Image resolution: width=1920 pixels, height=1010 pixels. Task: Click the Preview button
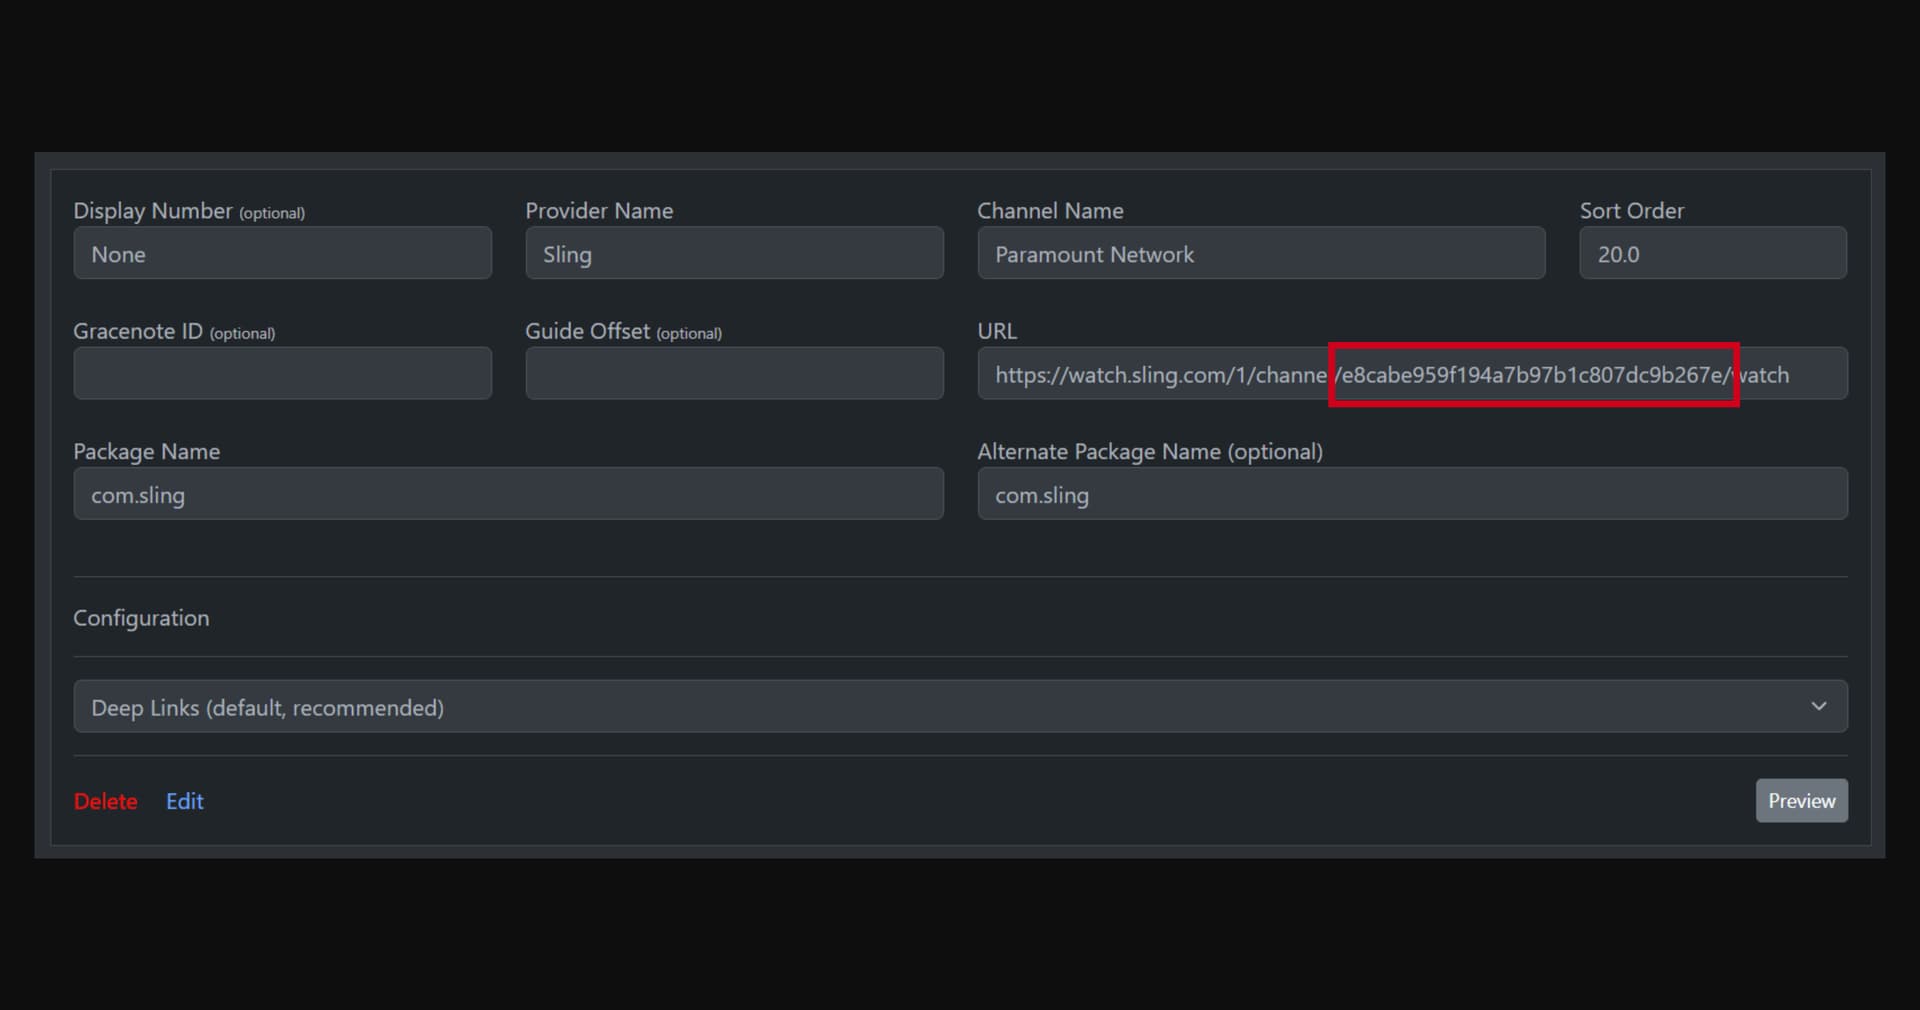click(x=1800, y=800)
